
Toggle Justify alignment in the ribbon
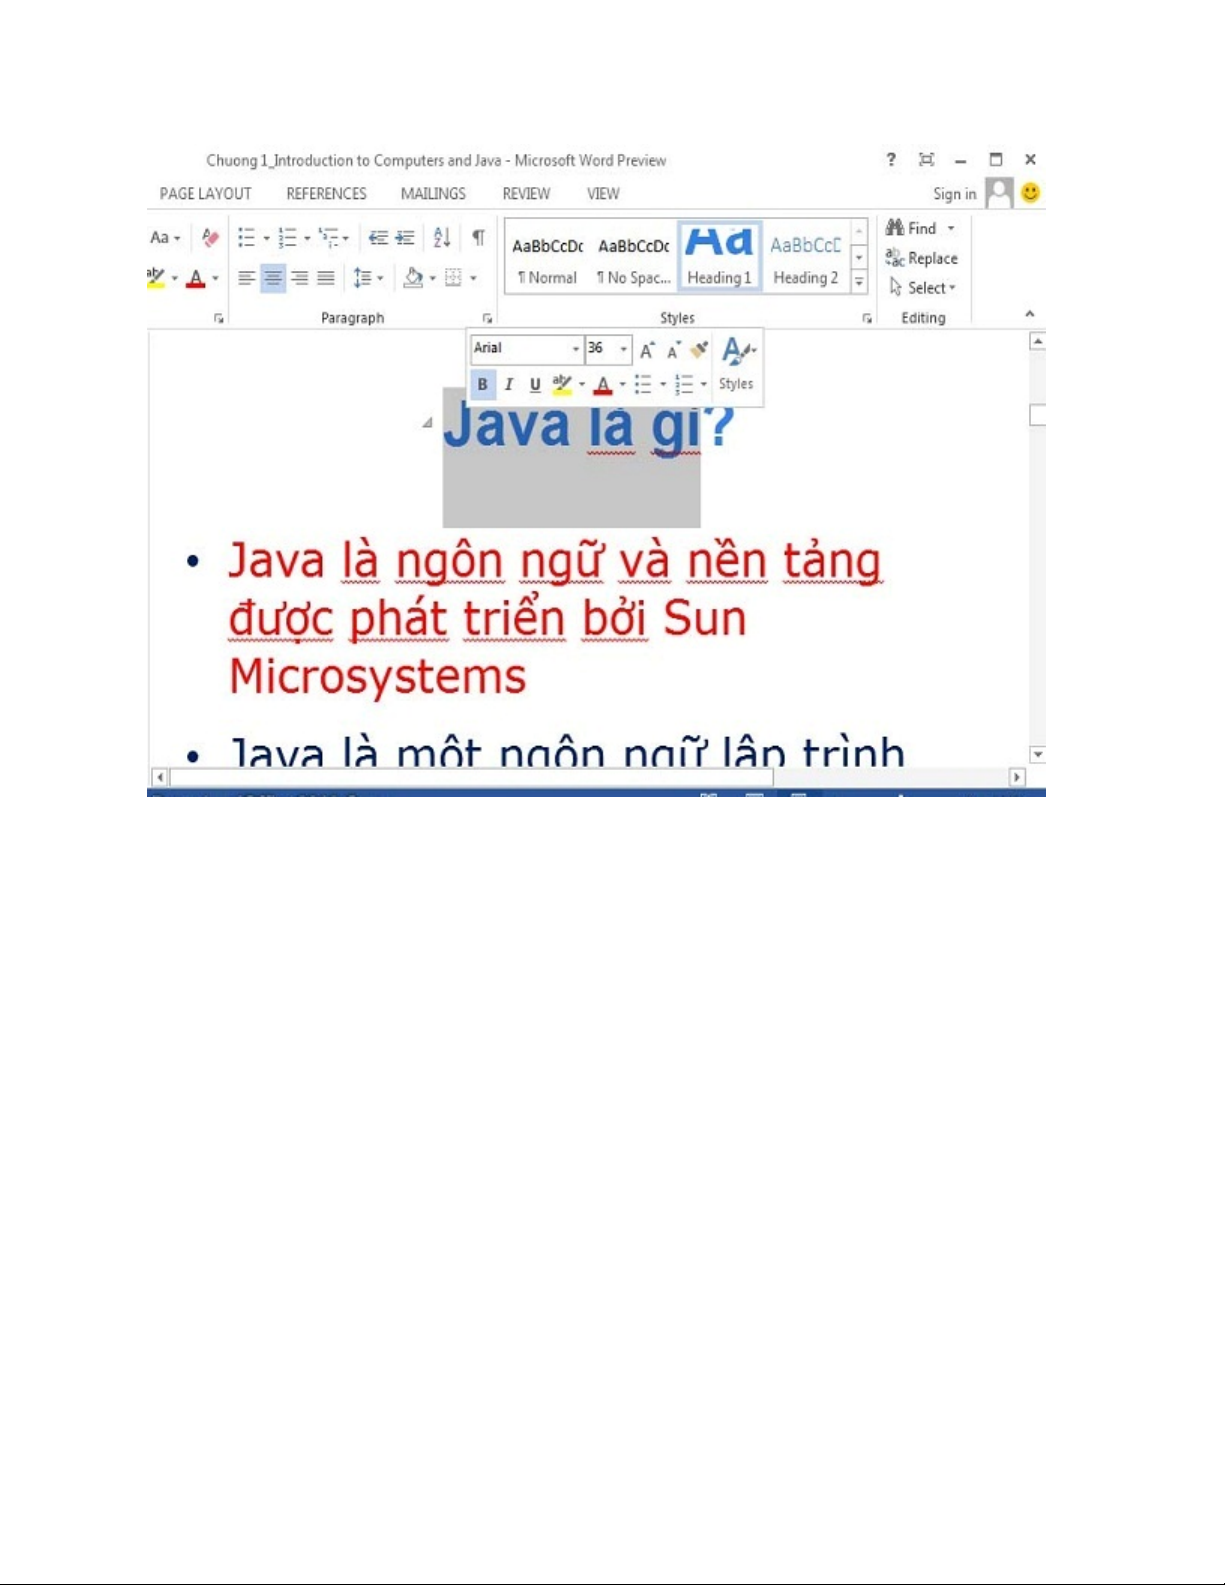tap(326, 278)
